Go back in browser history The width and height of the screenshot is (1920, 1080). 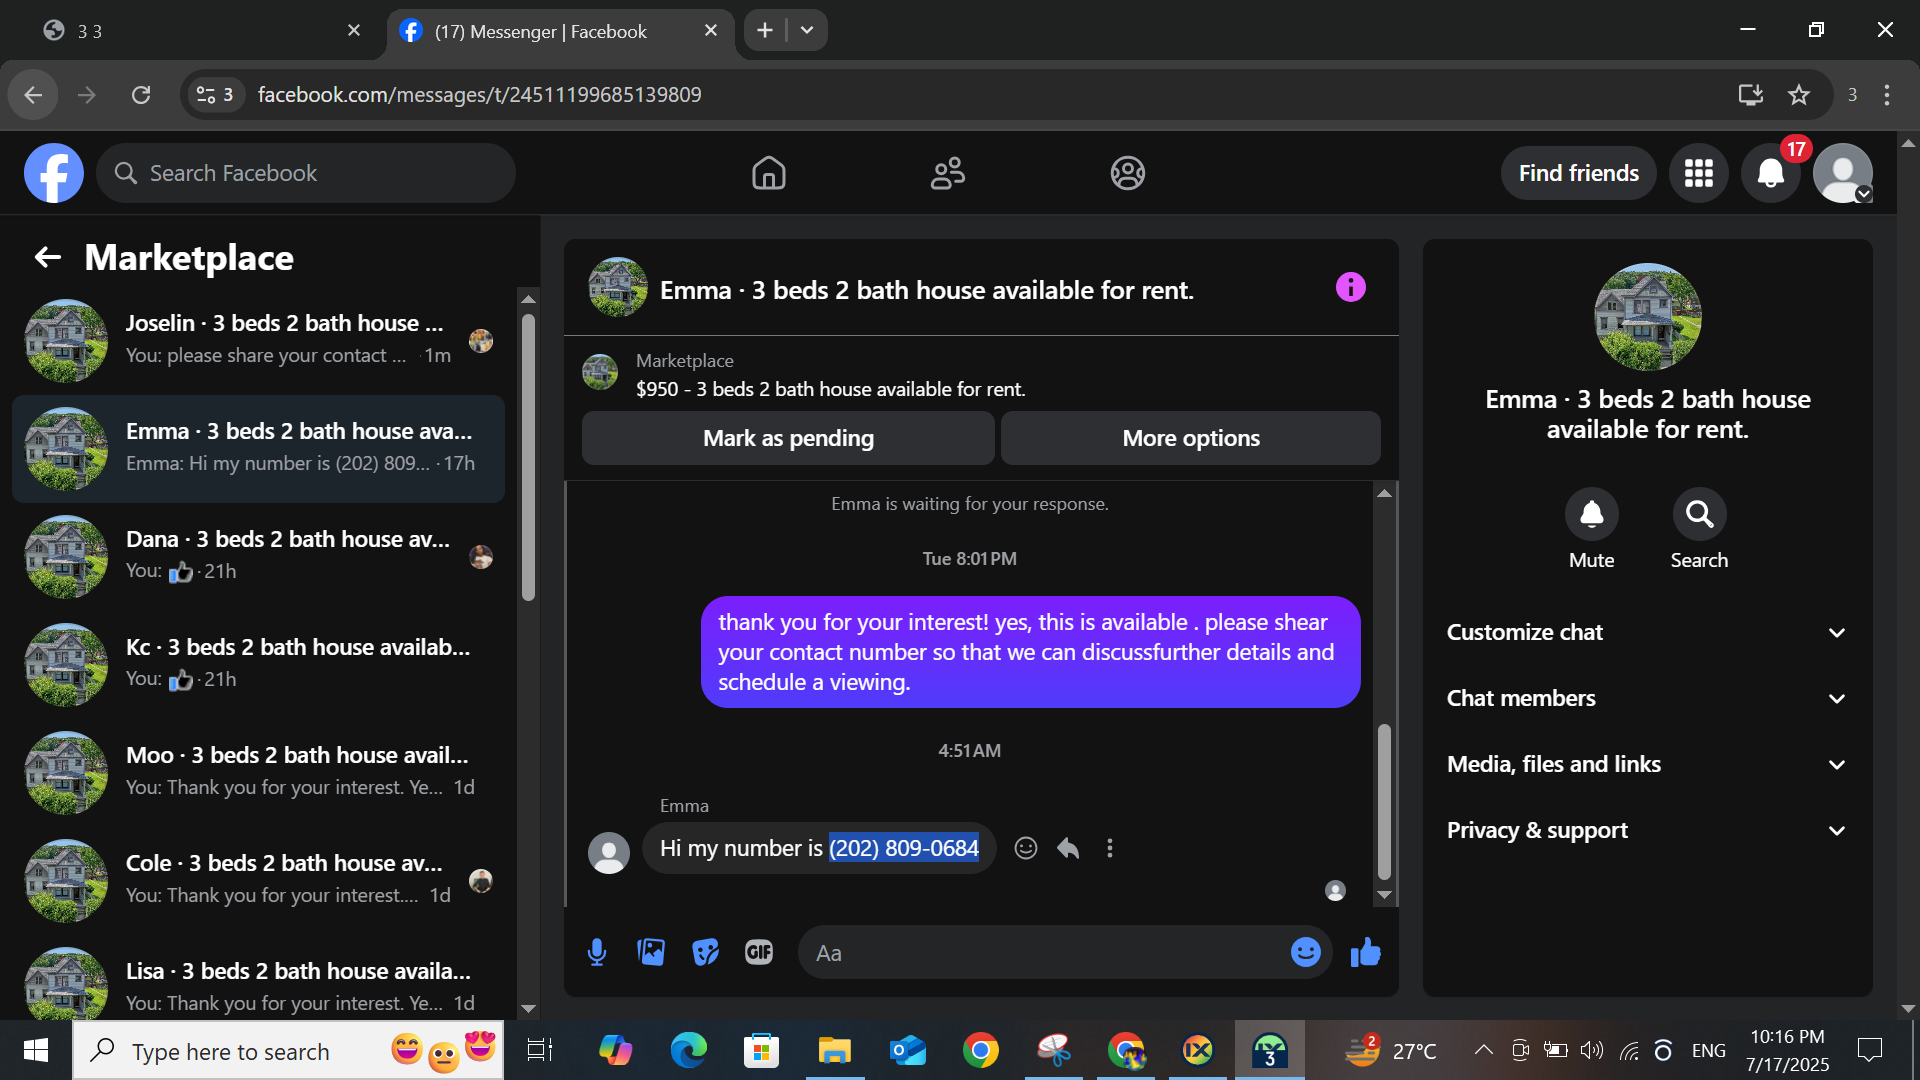pyautogui.click(x=33, y=95)
